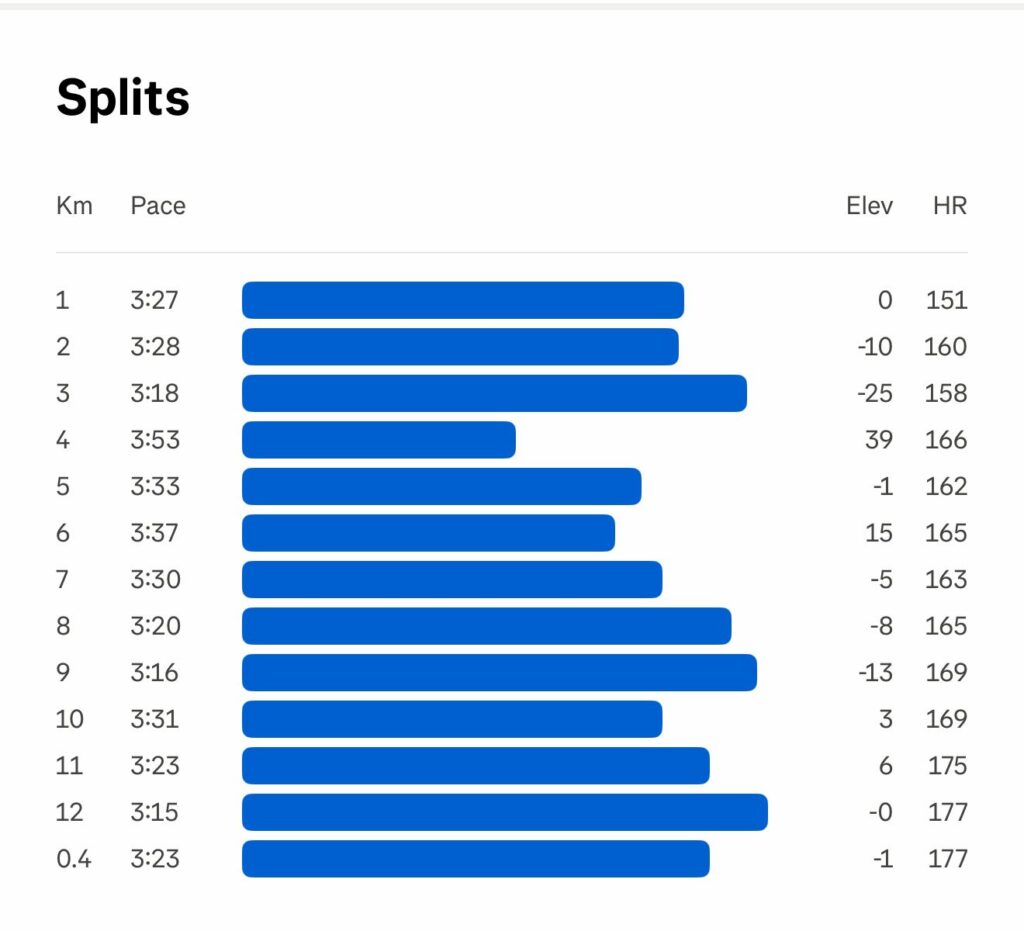Click the pace bar for kilometer 6
This screenshot has width=1024, height=931.
pyautogui.click(x=428, y=533)
